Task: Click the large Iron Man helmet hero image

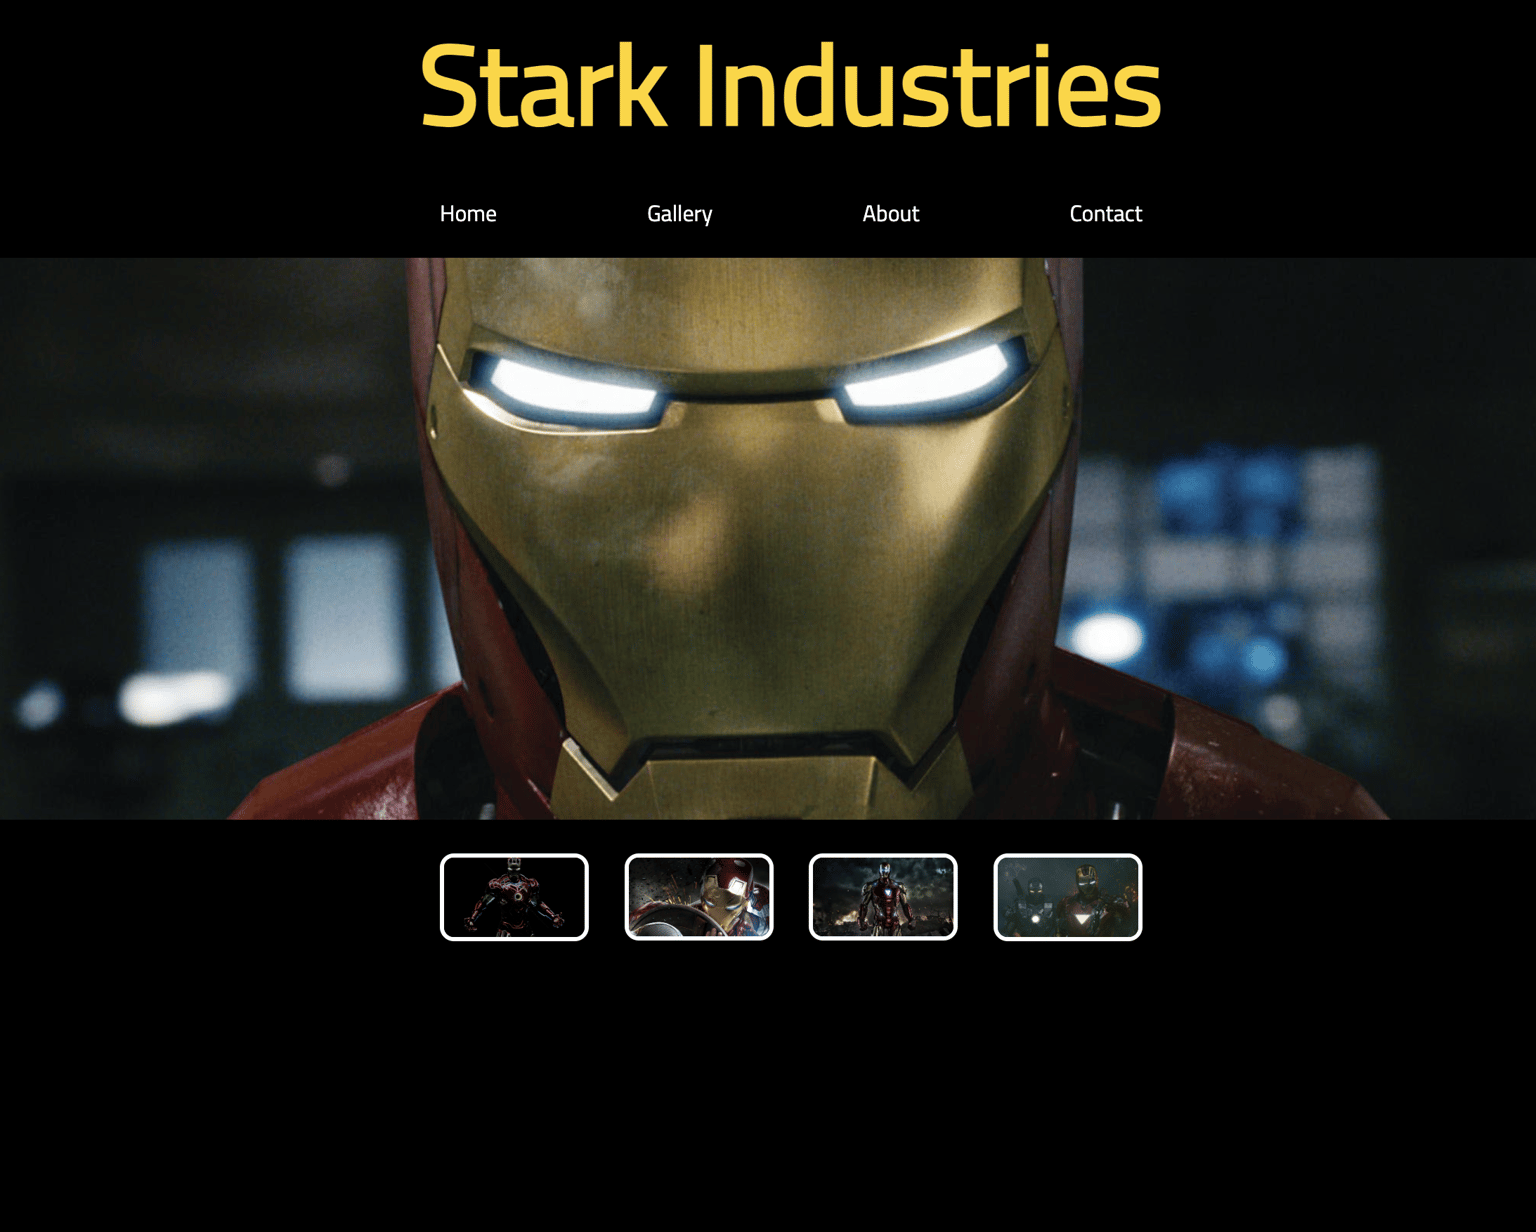Action: pyautogui.click(x=768, y=538)
